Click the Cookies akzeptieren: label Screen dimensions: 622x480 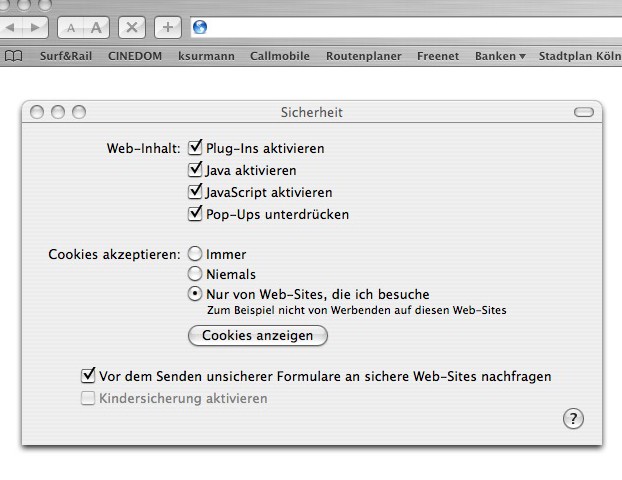[x=114, y=254]
